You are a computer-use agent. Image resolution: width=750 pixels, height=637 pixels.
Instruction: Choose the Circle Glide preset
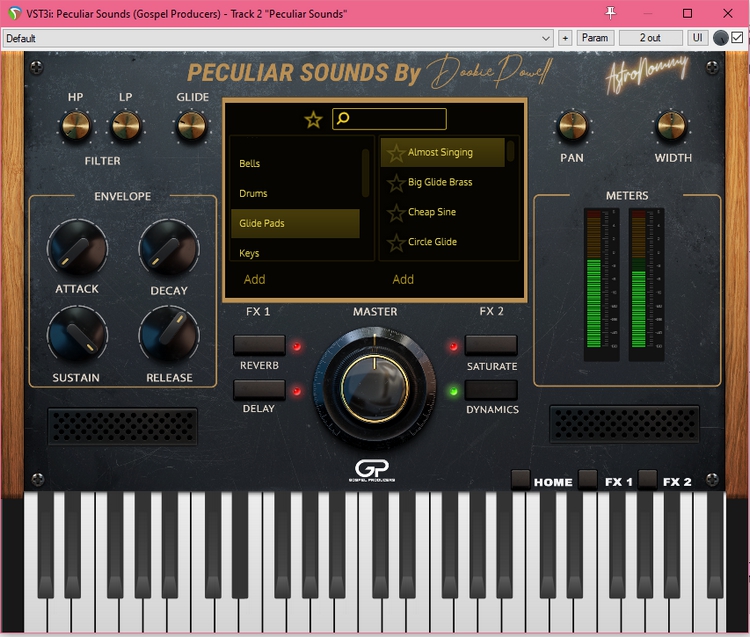click(x=442, y=242)
